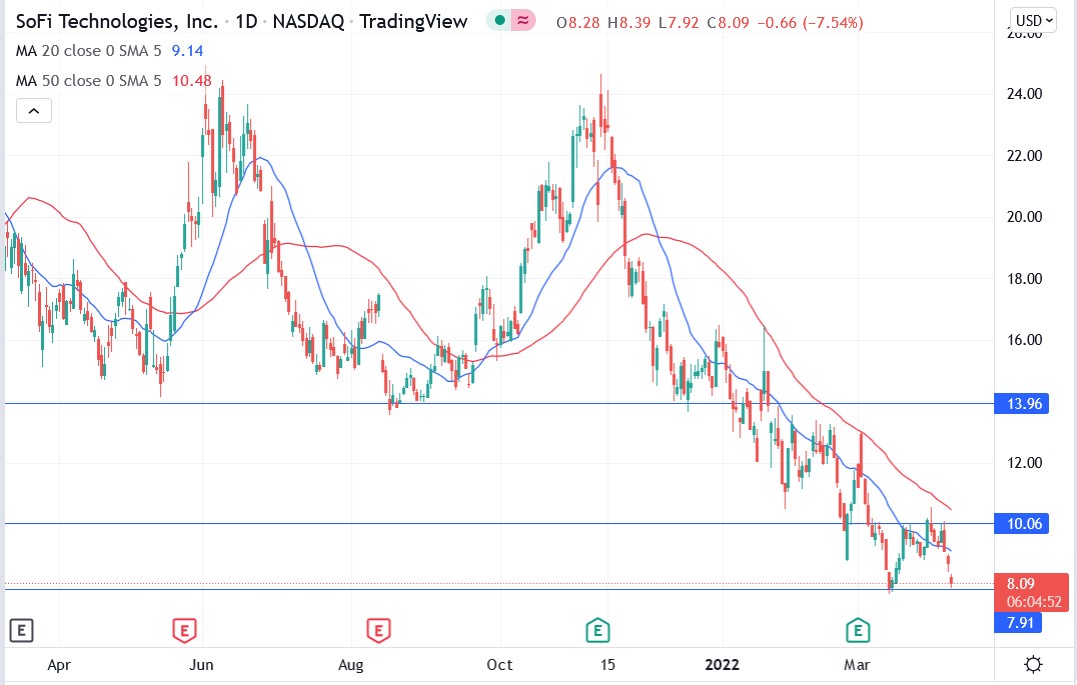Image resolution: width=1077 pixels, height=685 pixels.
Task: Click the pink data status indicator
Action: point(520,20)
